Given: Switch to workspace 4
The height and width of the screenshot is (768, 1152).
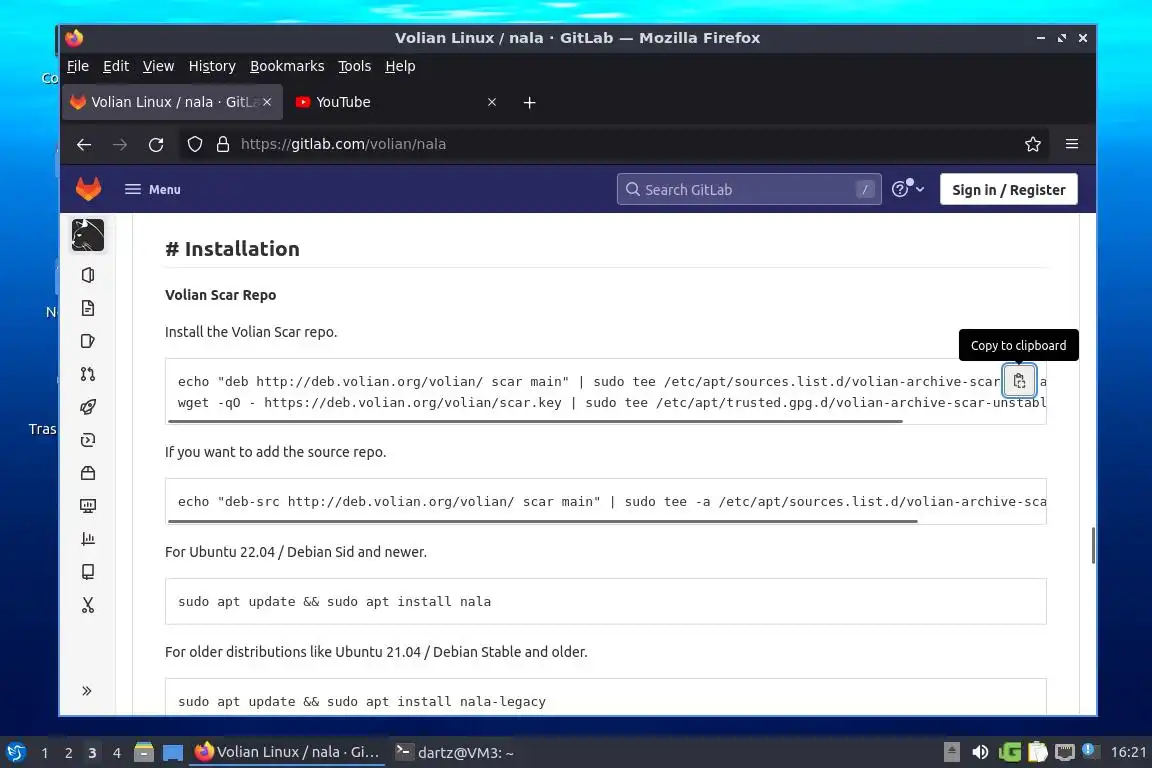Looking at the screenshot, I should [116, 753].
